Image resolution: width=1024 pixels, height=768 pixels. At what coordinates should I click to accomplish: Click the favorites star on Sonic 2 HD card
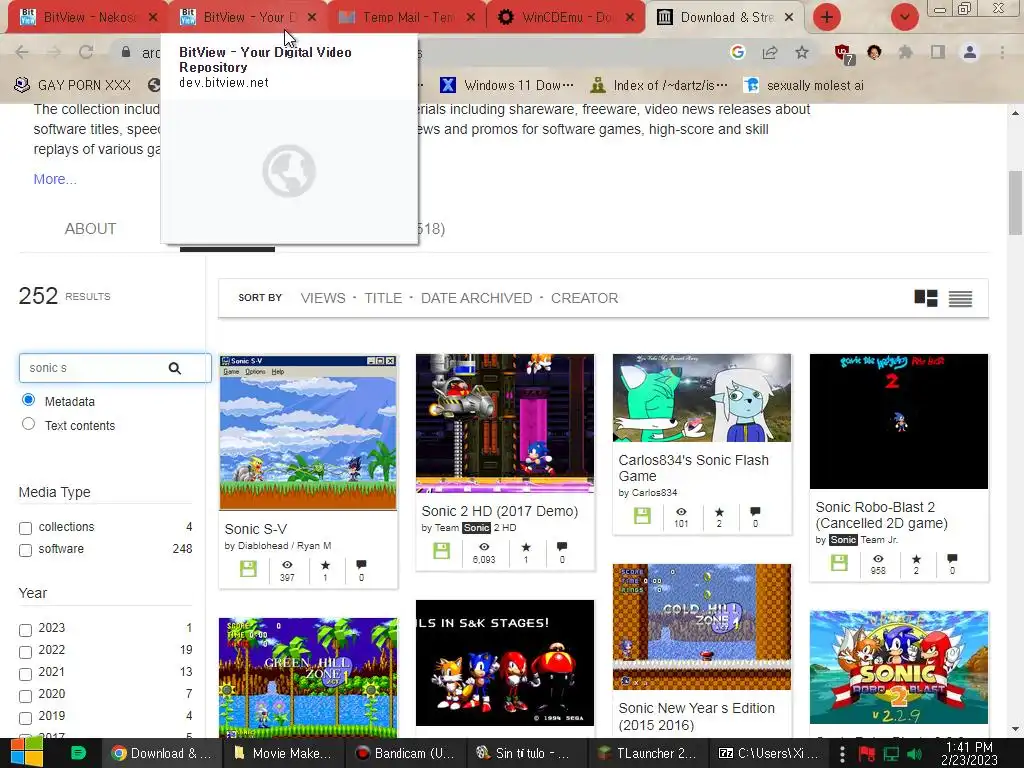point(526,547)
